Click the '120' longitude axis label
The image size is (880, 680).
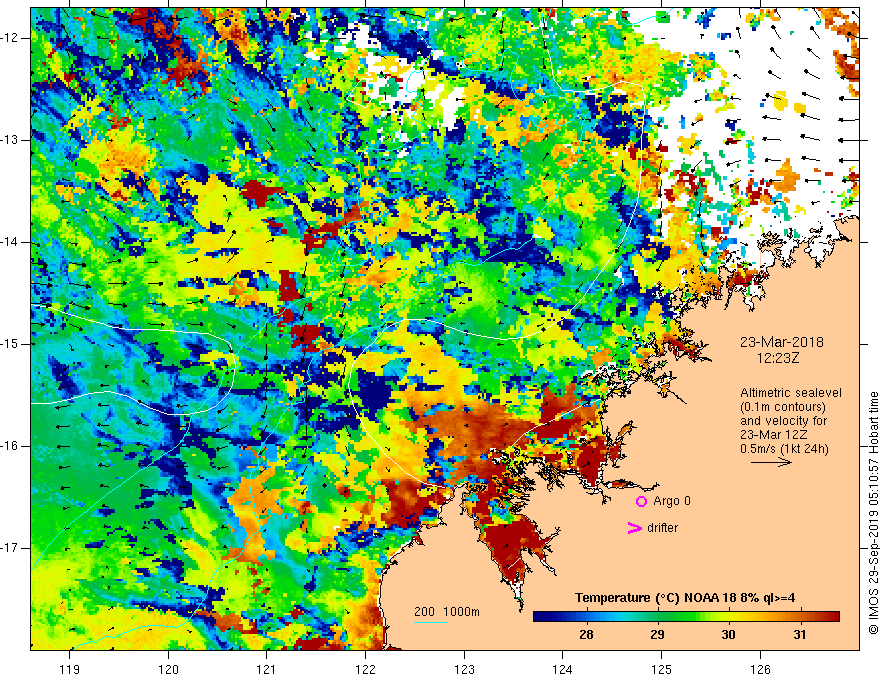[168, 669]
